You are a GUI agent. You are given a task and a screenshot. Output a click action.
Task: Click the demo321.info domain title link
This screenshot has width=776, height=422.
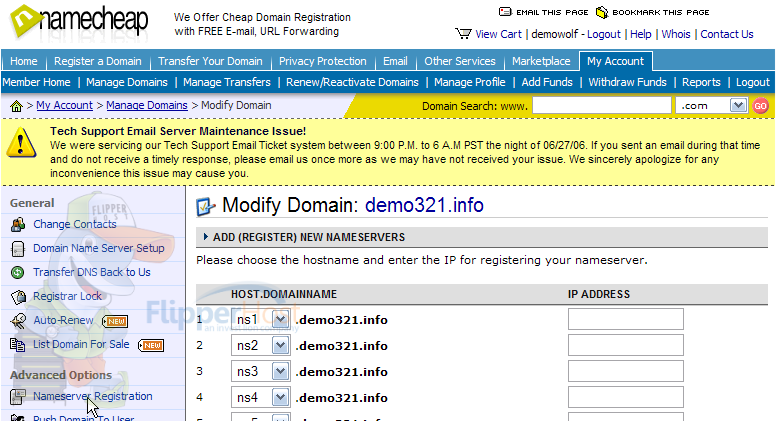(x=424, y=205)
